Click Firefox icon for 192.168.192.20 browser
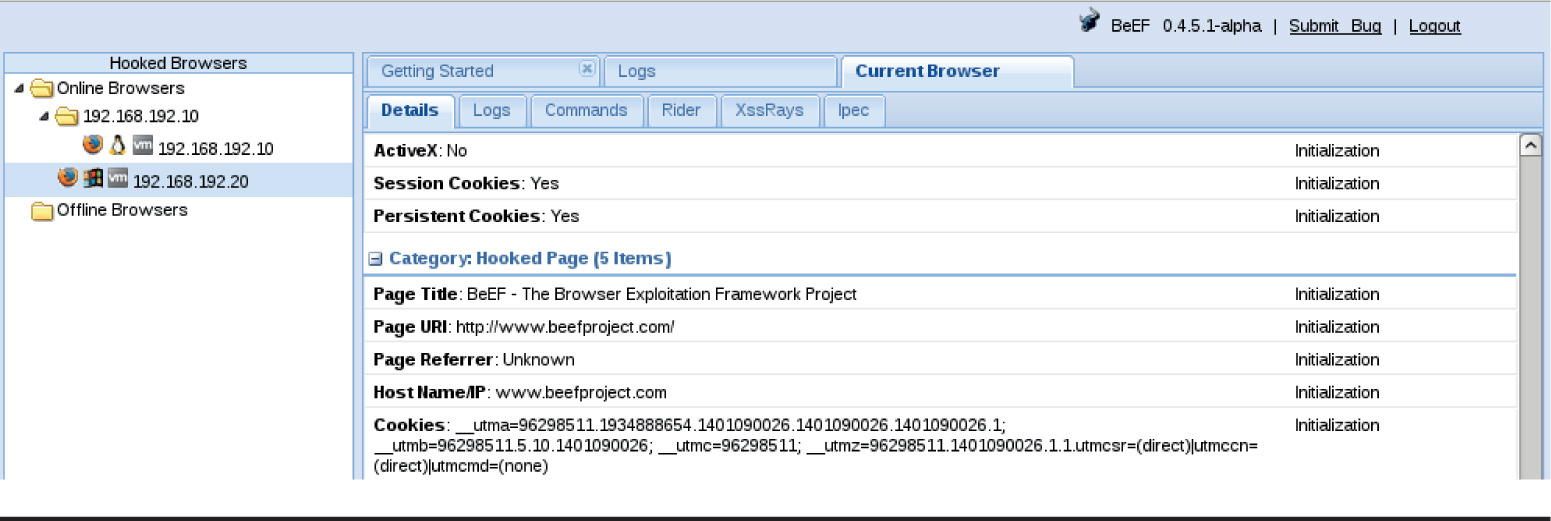The image size is (1551, 521). (x=67, y=179)
